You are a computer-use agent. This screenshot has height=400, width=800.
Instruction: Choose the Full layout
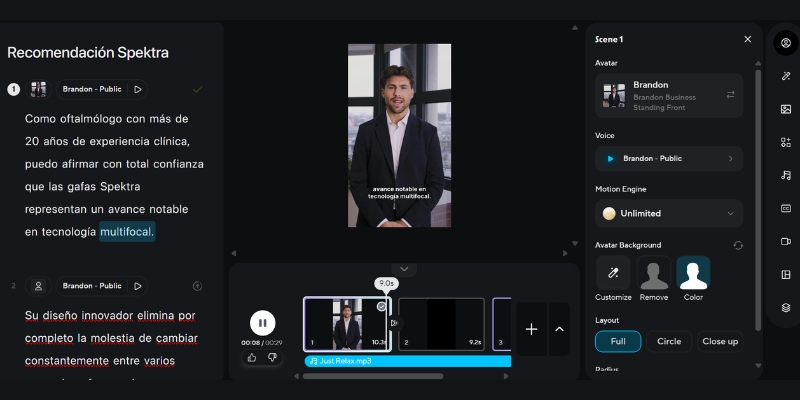pyautogui.click(x=618, y=341)
